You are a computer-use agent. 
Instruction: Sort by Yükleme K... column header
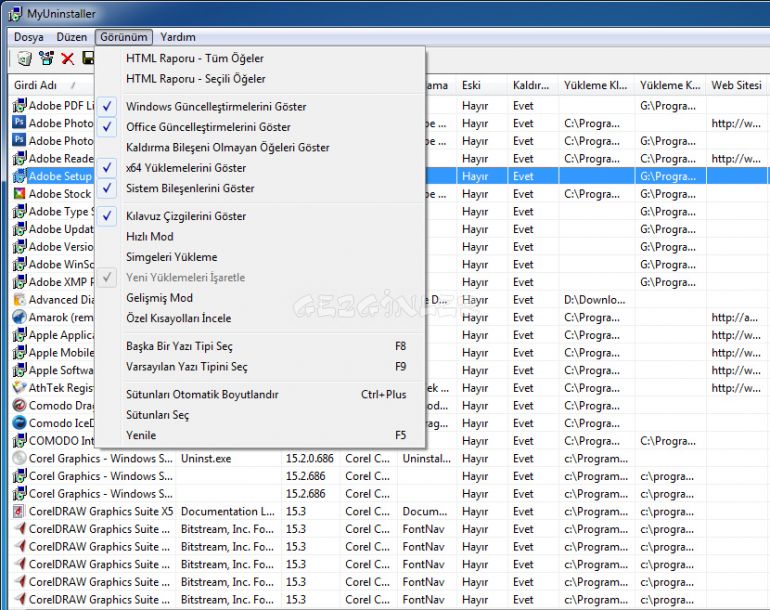pyautogui.click(x=670, y=85)
